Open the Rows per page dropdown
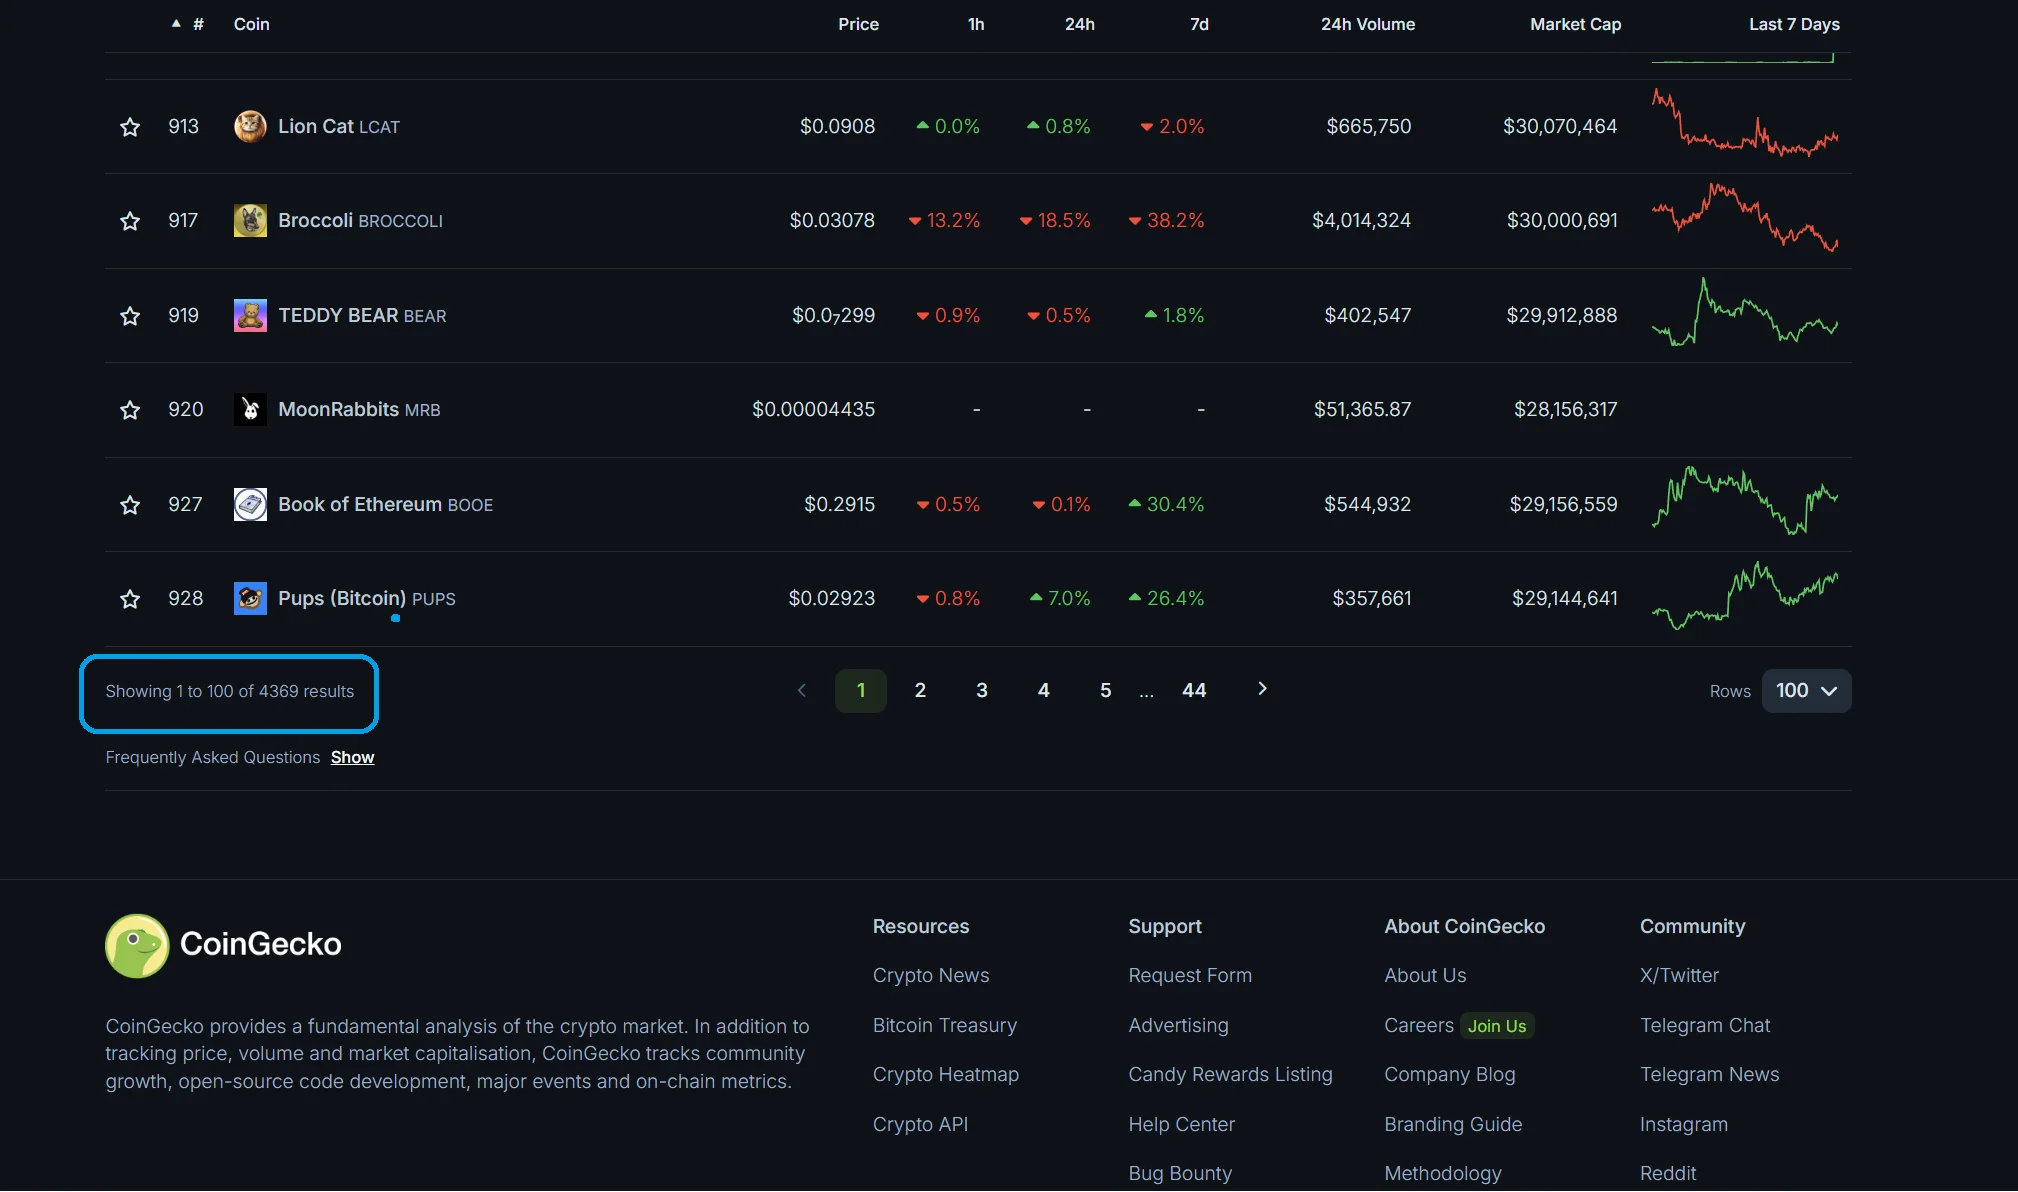2018x1192 pixels. 1805,690
